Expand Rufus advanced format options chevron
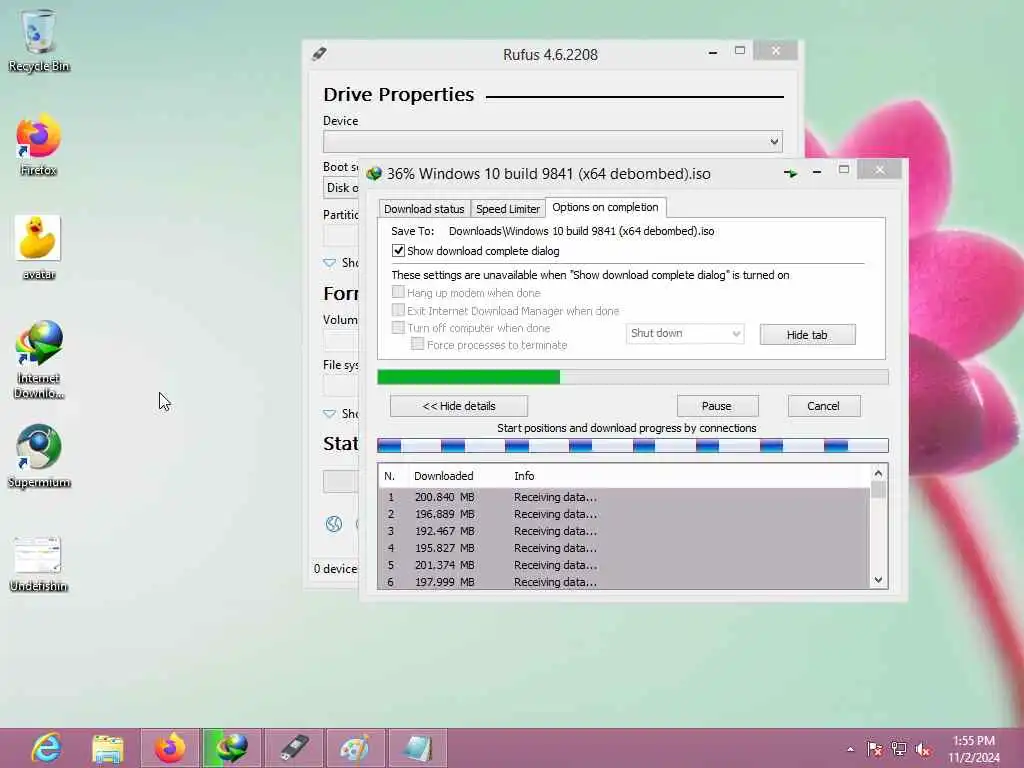Screen dimensions: 1024x768 pyautogui.click(x=329, y=413)
